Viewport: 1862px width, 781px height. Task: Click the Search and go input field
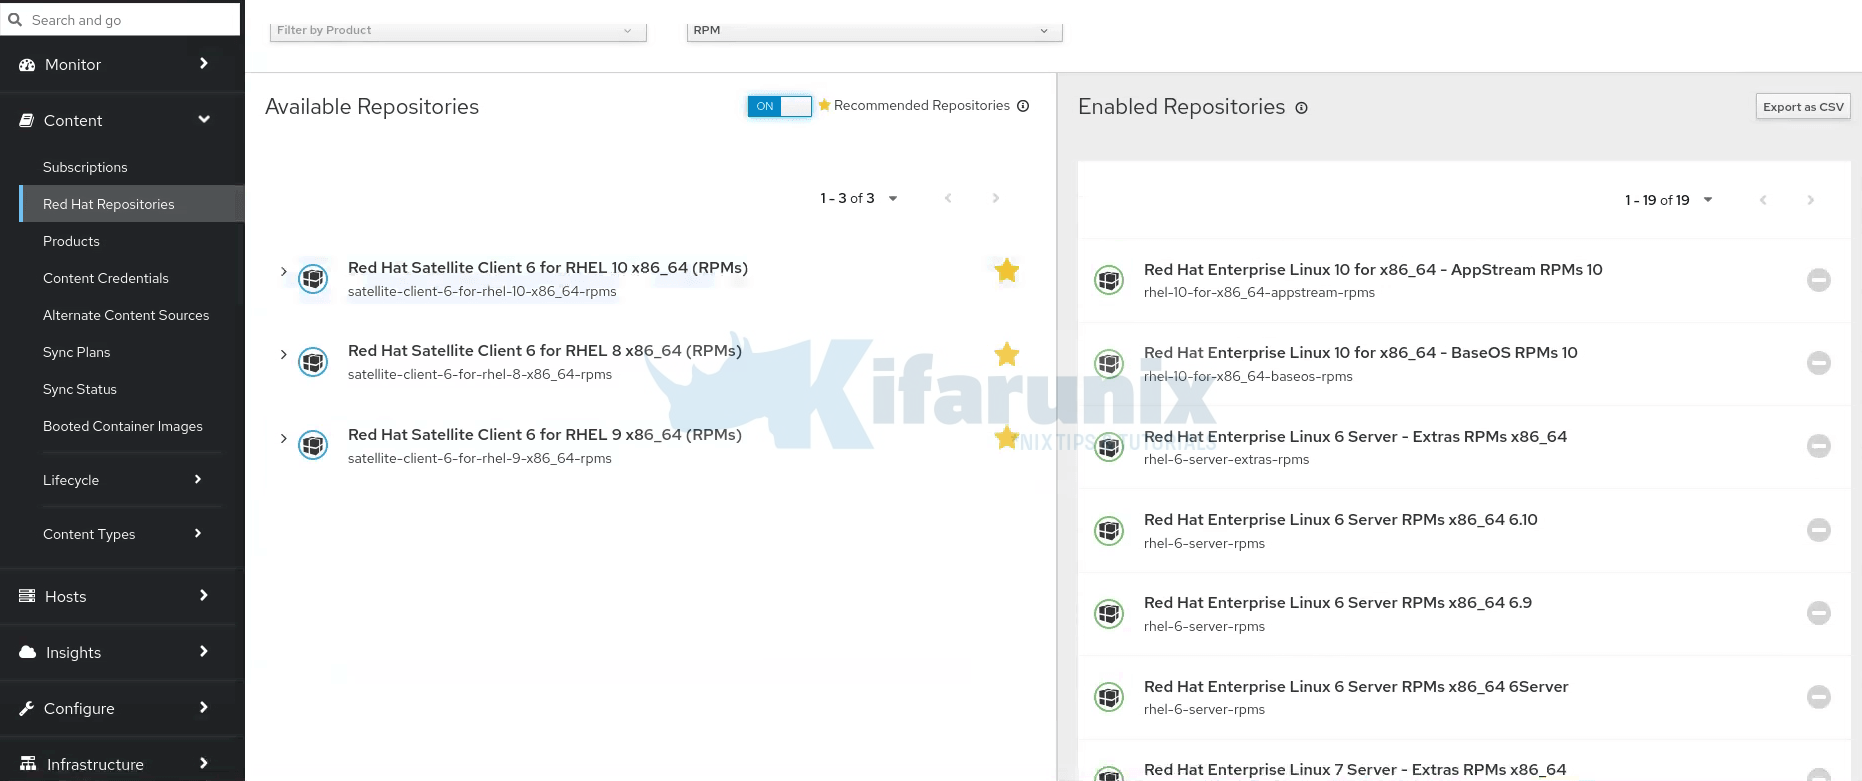120,20
